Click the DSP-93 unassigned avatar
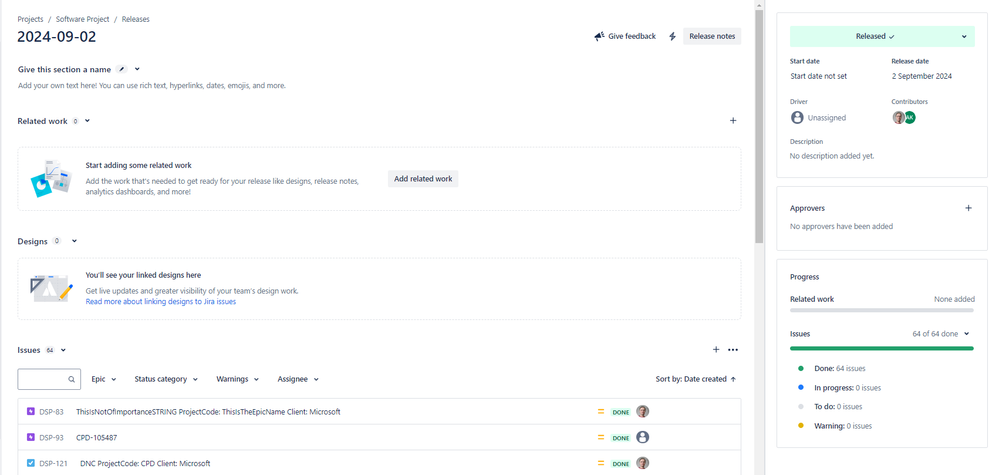 click(x=642, y=437)
